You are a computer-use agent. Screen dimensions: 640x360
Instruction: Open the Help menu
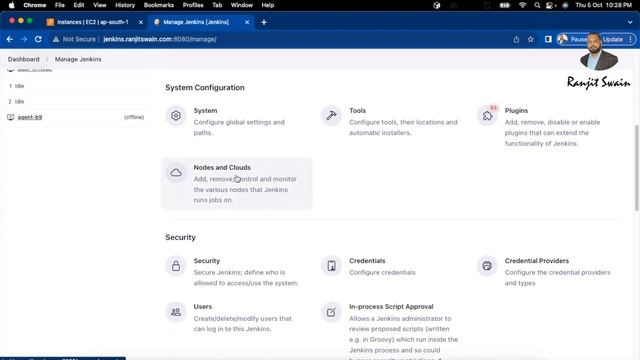pos(268,5)
